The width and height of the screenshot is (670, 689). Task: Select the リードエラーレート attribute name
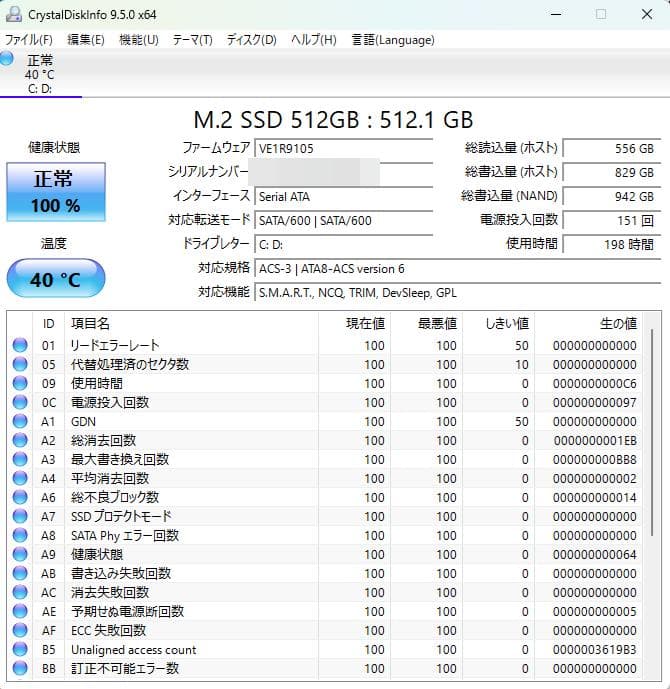tap(115, 345)
